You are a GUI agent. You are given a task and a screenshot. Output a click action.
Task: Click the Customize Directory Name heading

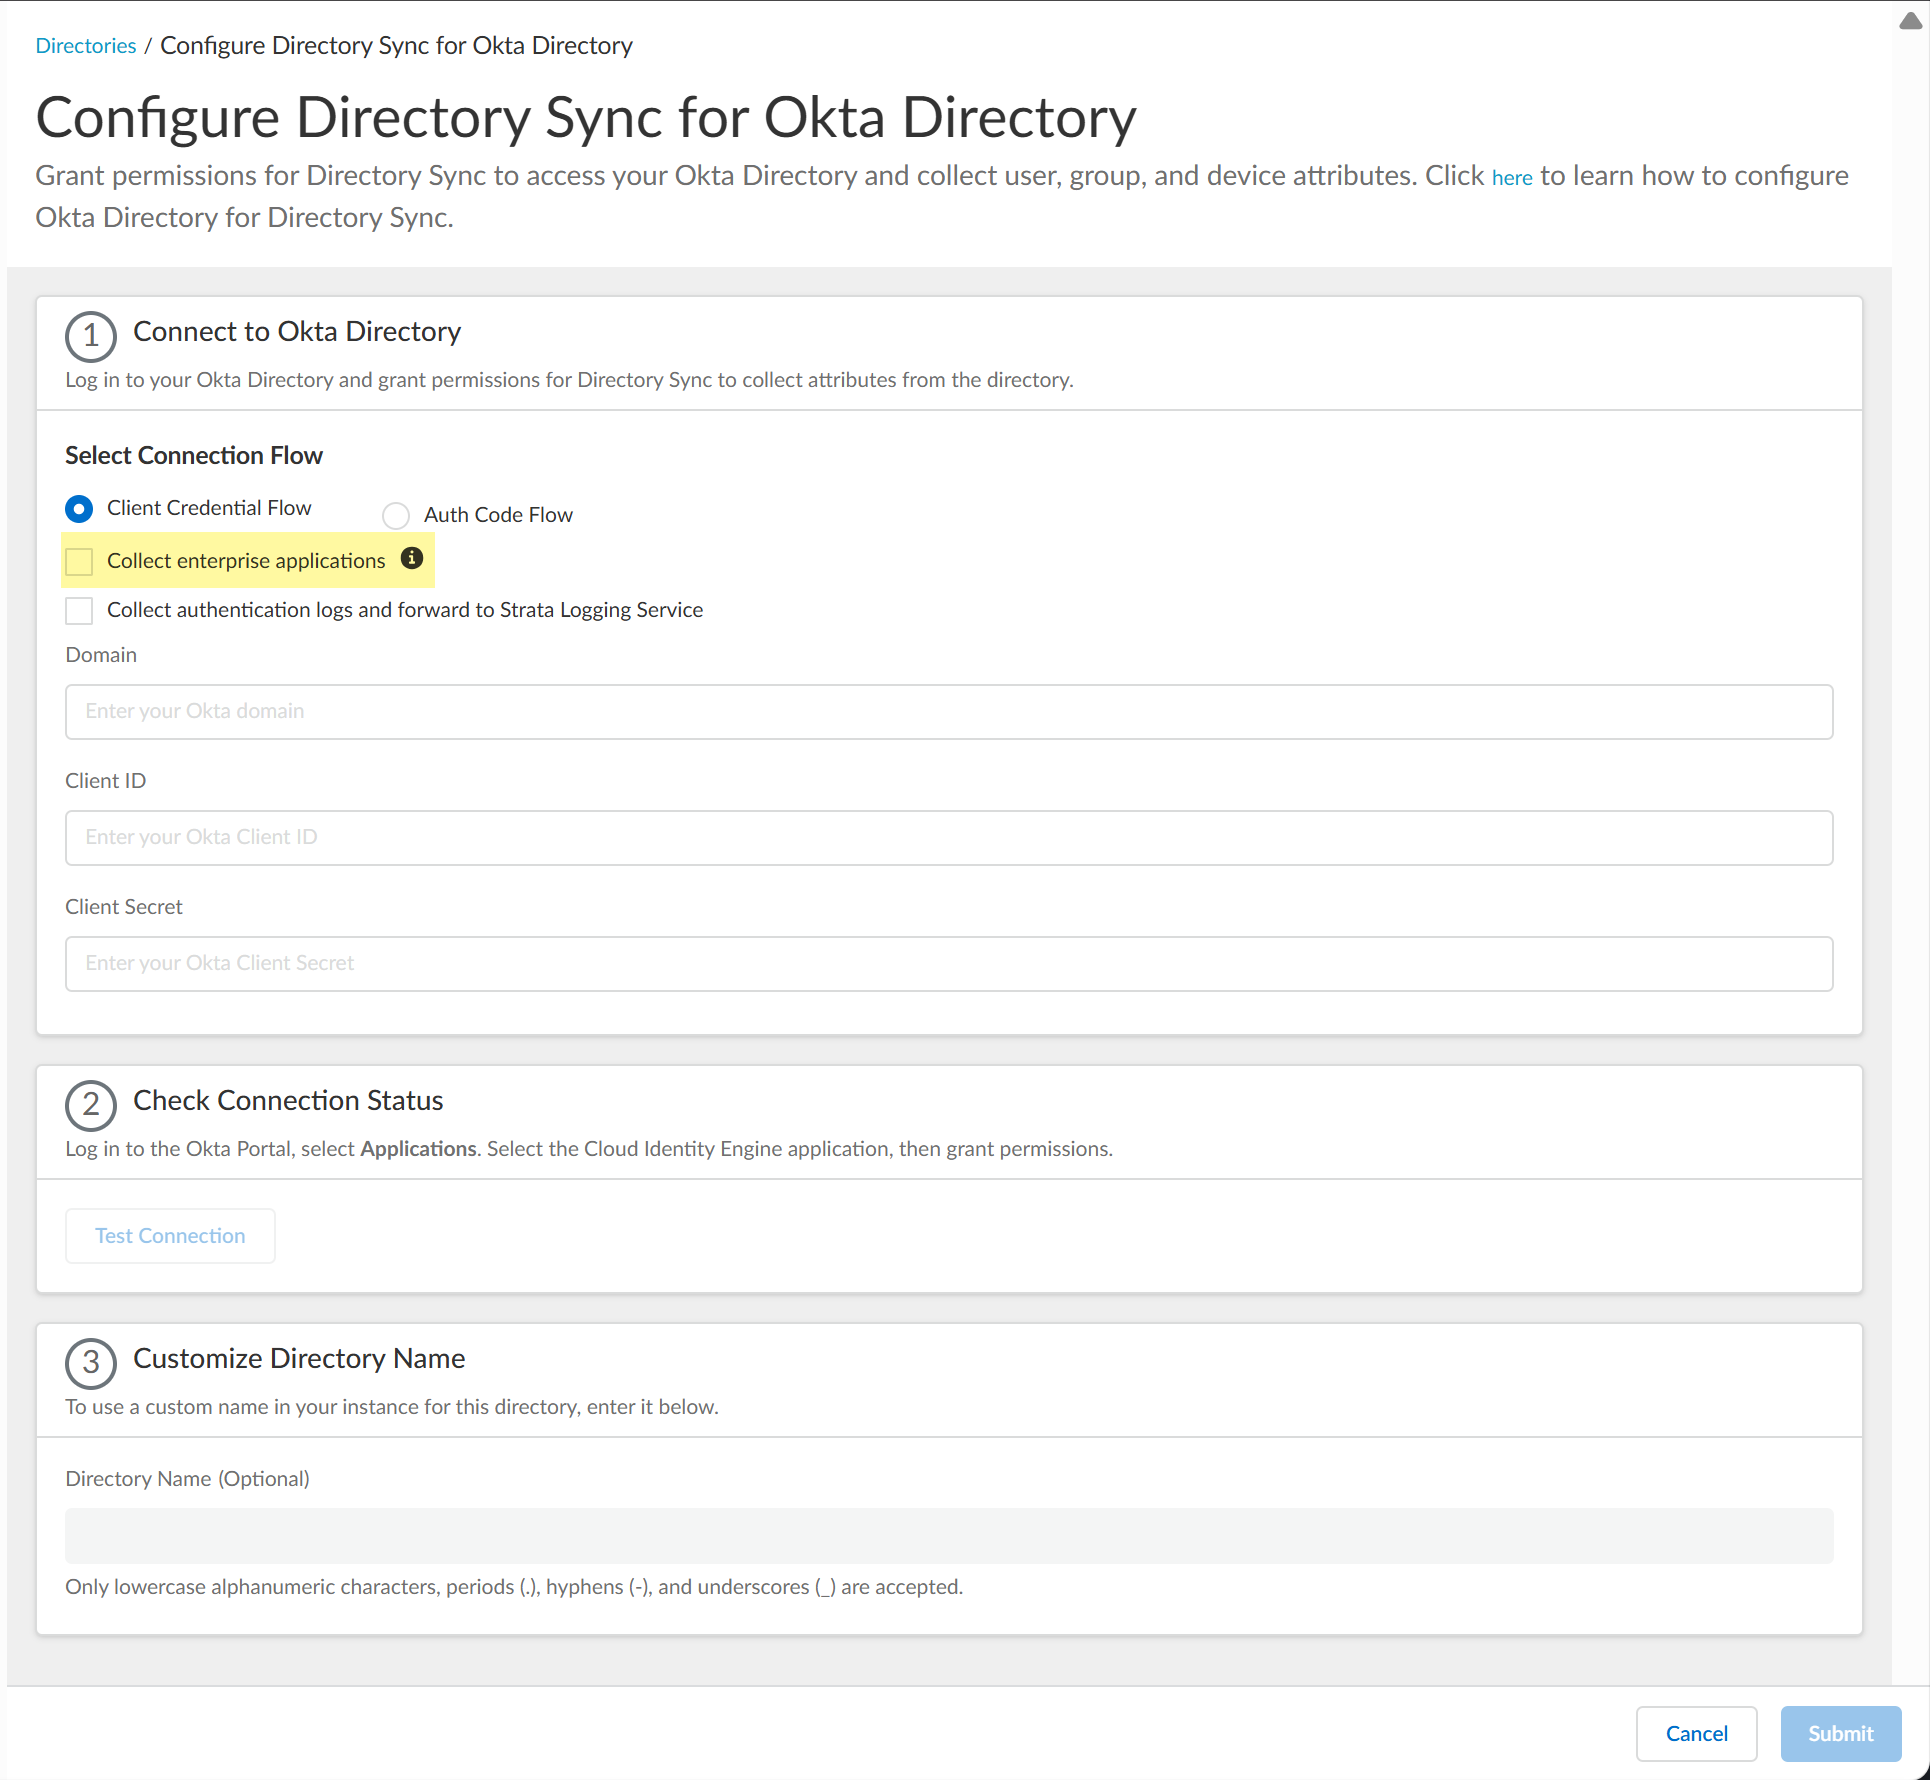point(299,1359)
